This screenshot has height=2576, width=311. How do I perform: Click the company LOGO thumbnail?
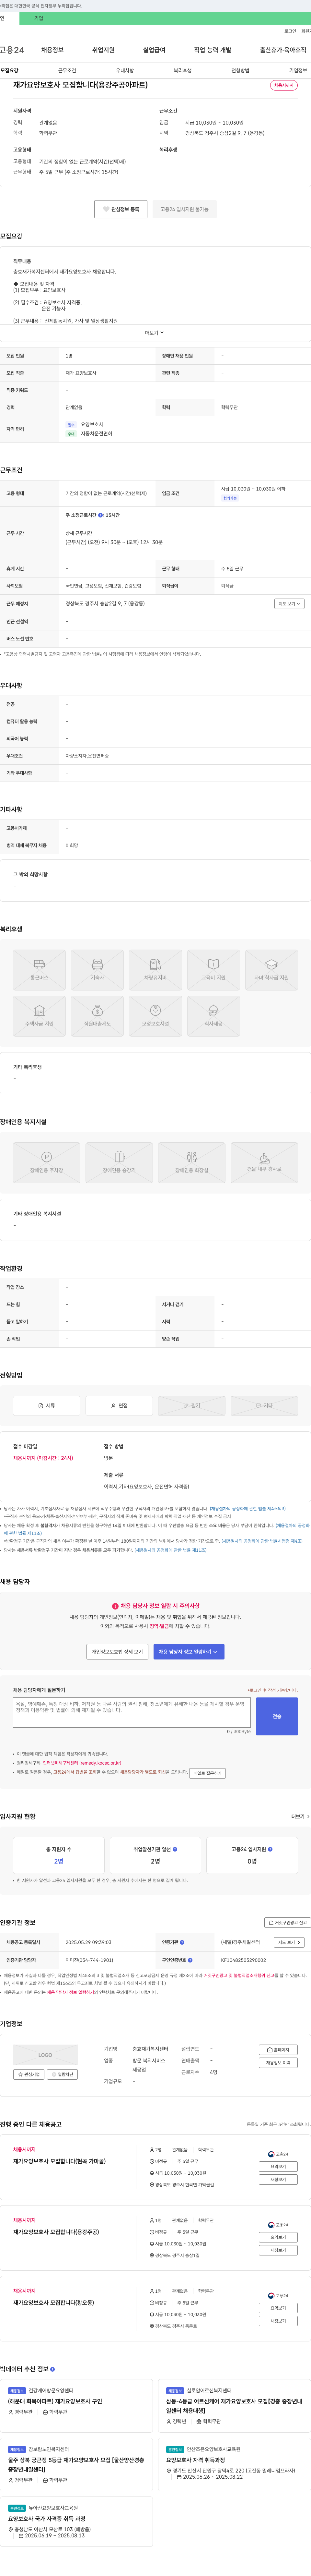45,2055
